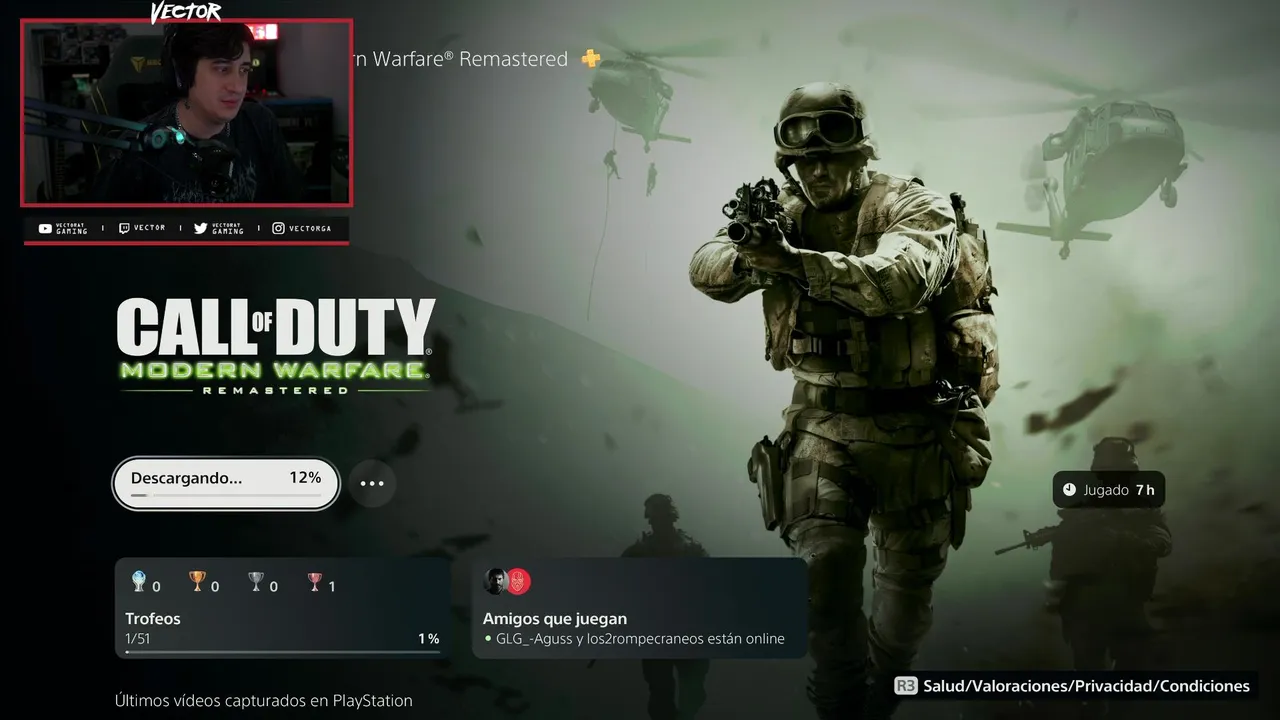Click the R3 button prompt icon
Viewport: 1280px width, 720px height.
click(905, 686)
